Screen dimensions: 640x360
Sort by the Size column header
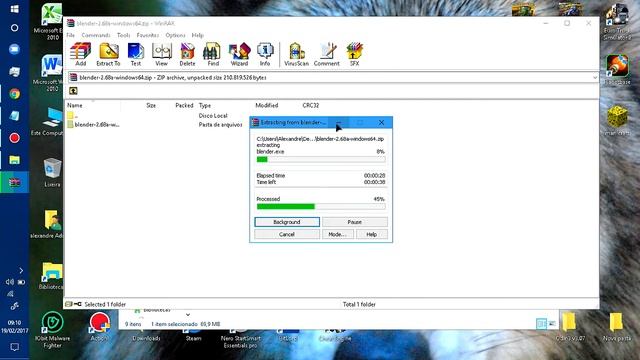[151, 105]
